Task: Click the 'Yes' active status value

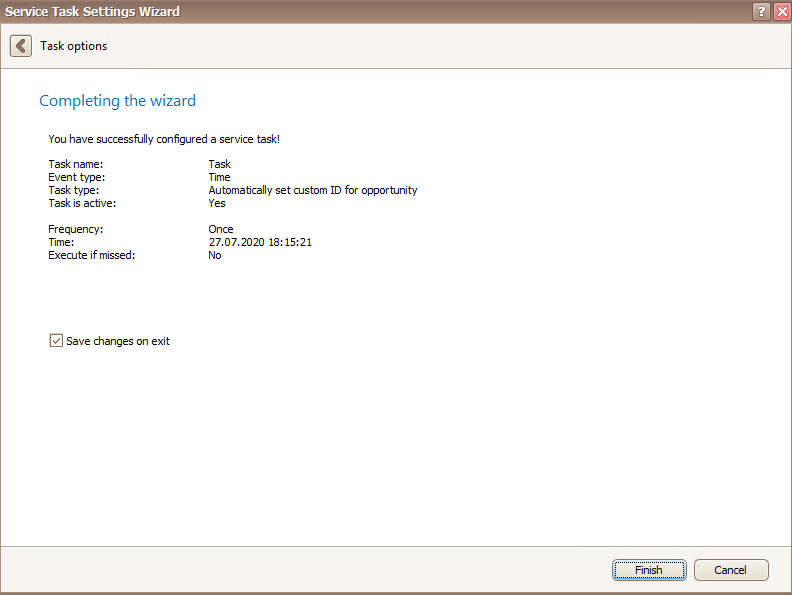Action: point(217,203)
